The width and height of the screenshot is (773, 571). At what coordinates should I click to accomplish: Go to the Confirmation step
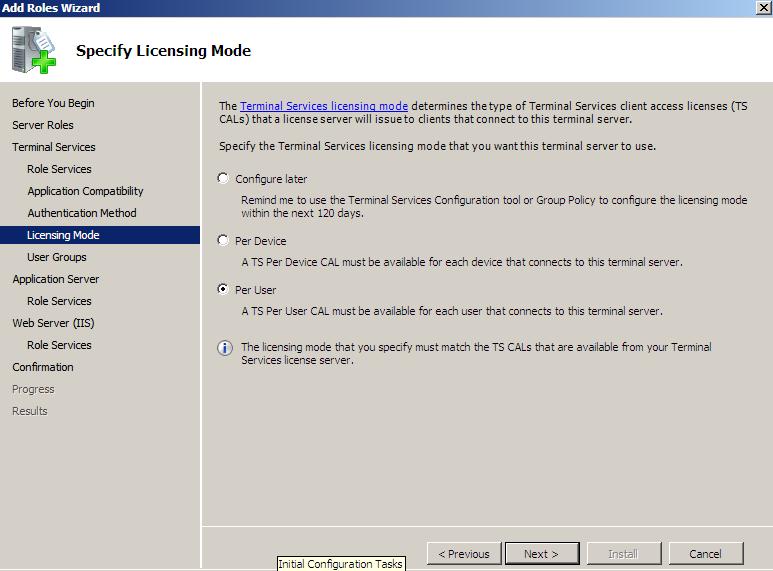43,367
